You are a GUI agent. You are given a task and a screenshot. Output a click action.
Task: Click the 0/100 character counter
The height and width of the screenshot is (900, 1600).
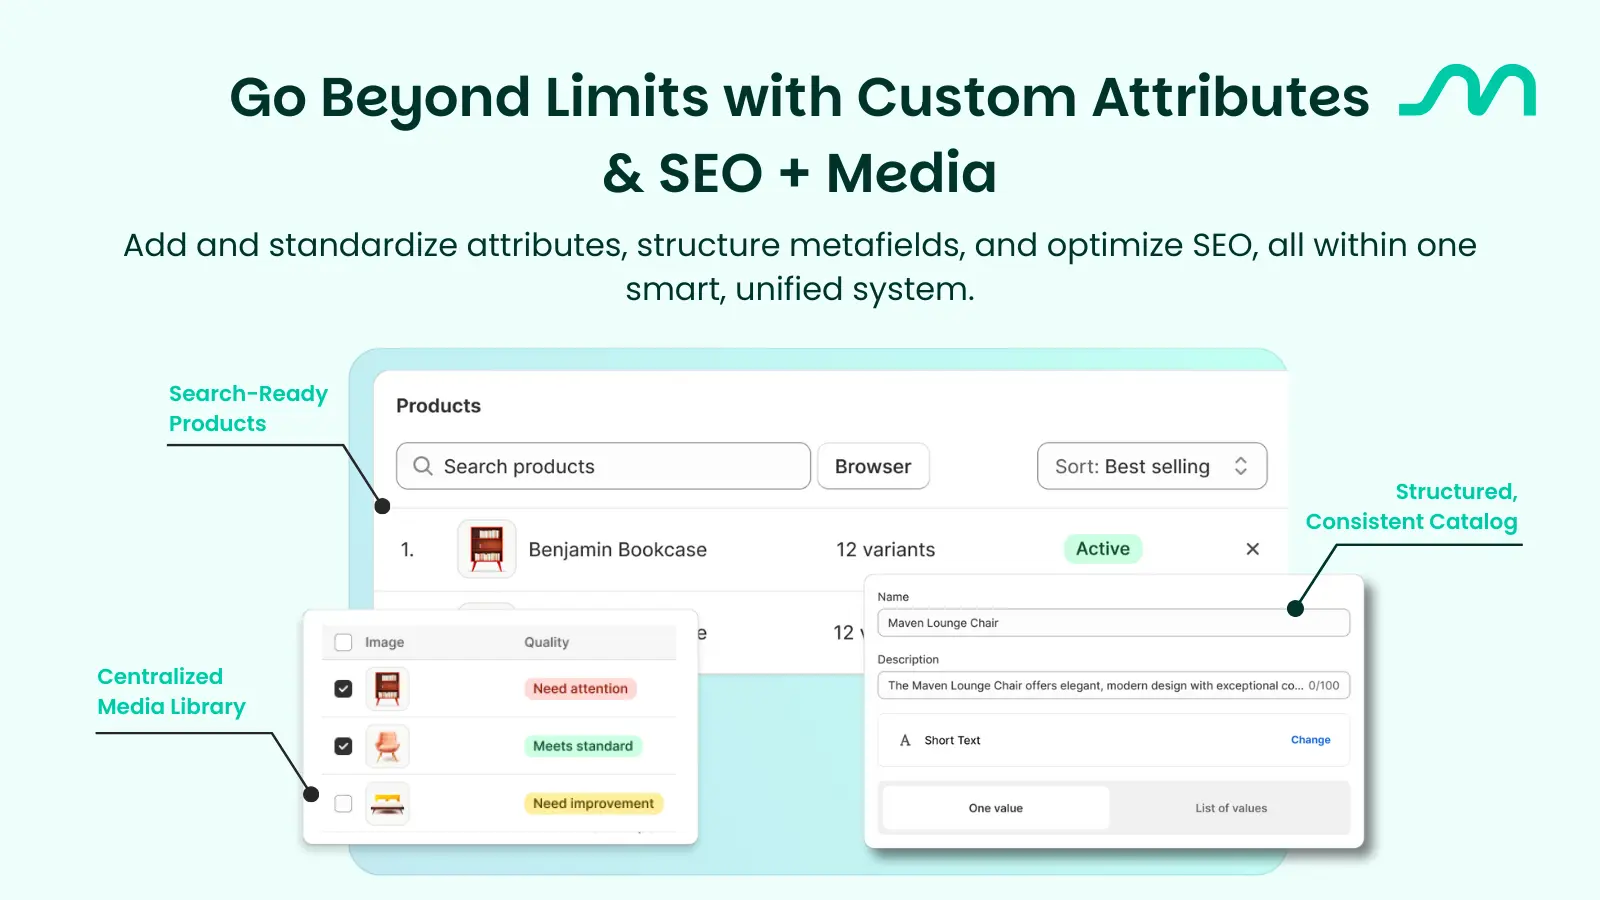1324,686
